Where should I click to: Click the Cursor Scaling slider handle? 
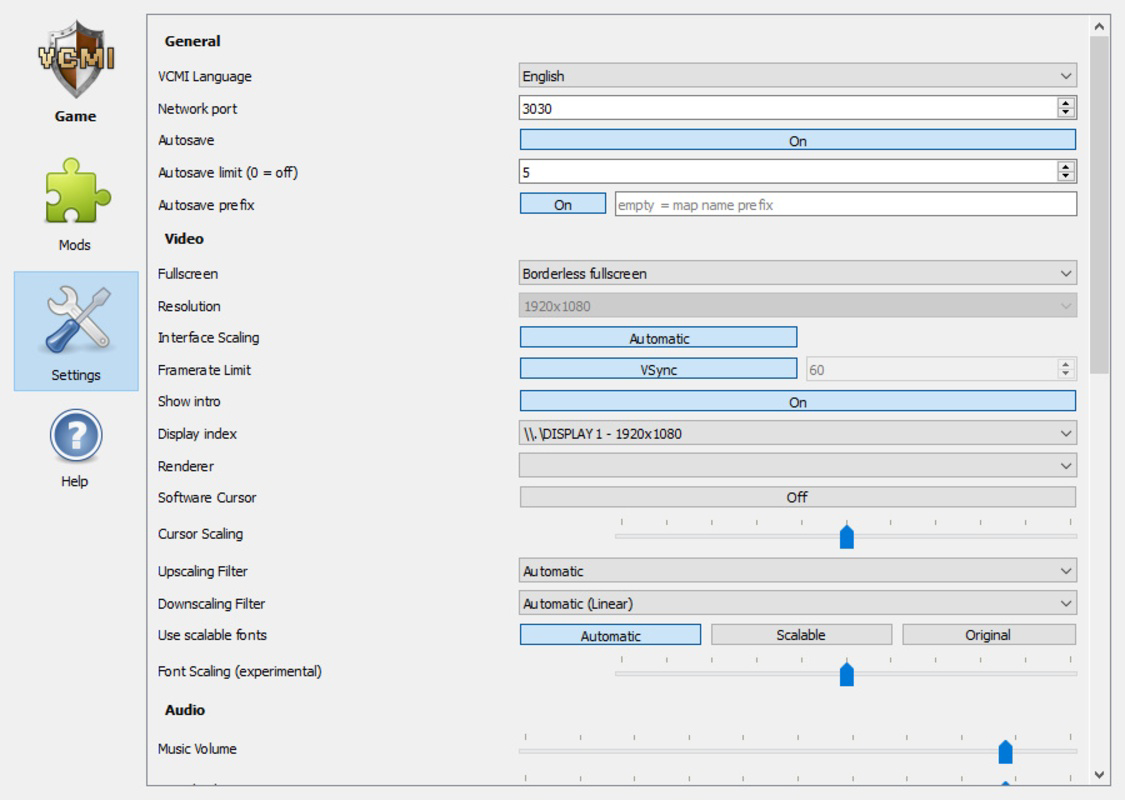click(847, 537)
